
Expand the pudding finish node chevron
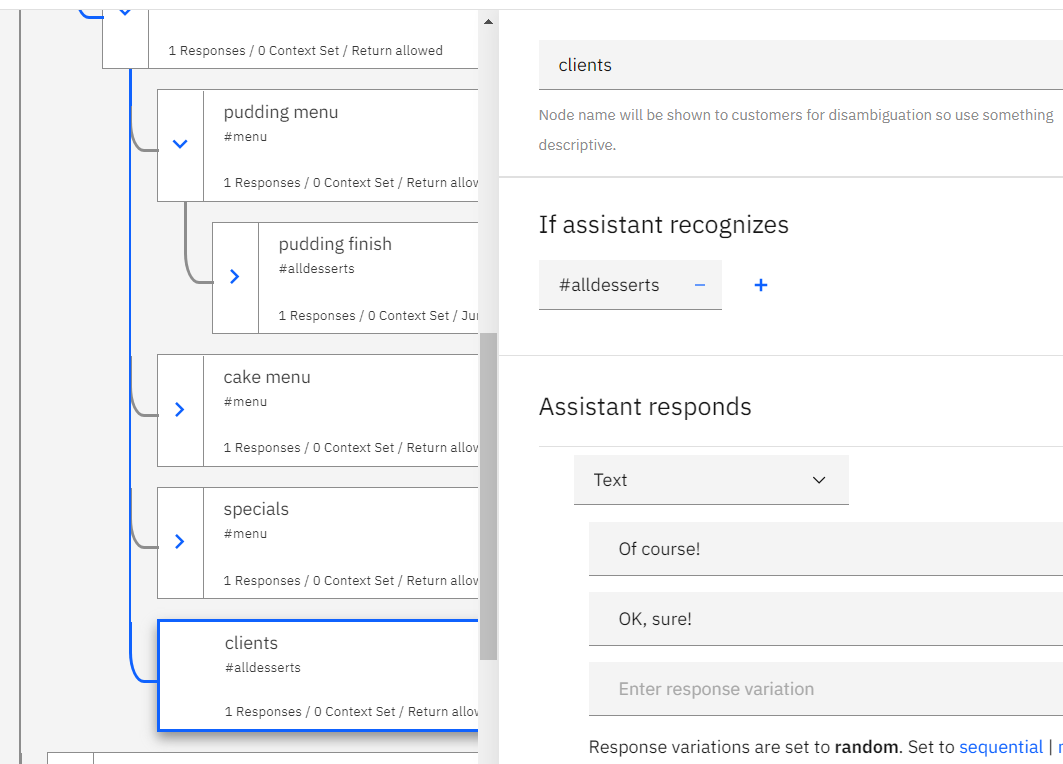[235, 277]
